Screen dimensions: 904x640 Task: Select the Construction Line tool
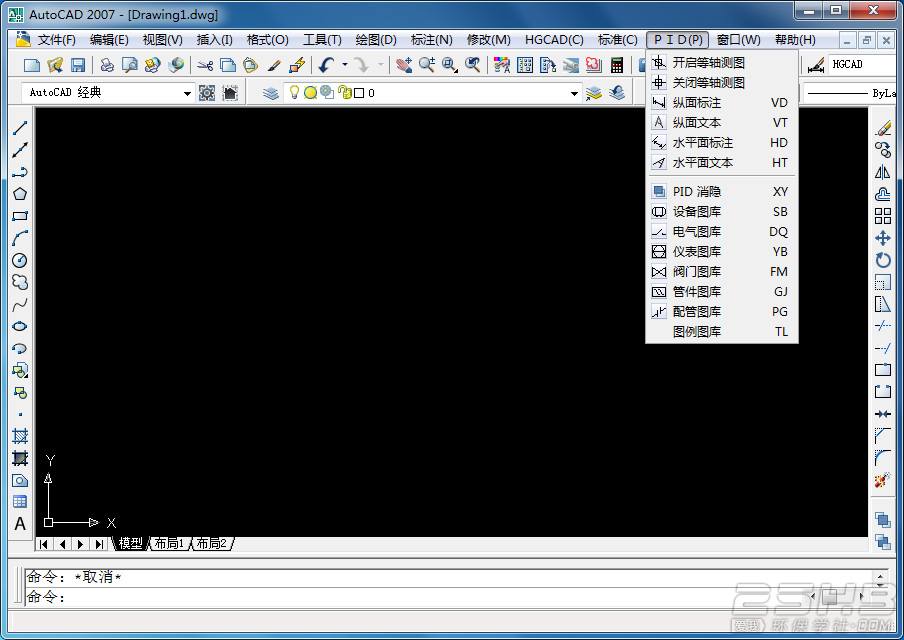pos(20,150)
